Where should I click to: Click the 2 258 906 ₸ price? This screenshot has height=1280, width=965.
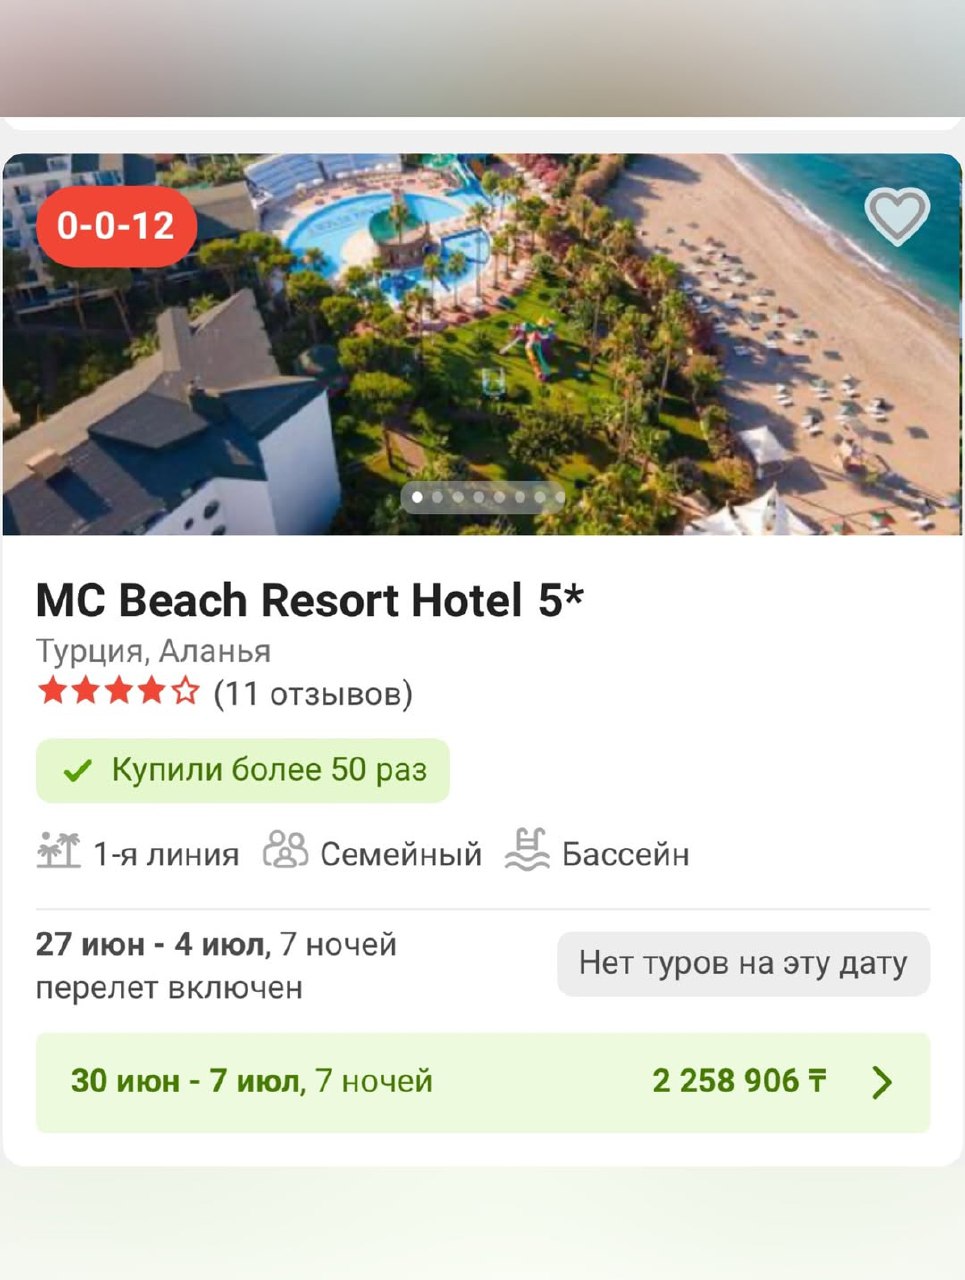(x=739, y=1081)
